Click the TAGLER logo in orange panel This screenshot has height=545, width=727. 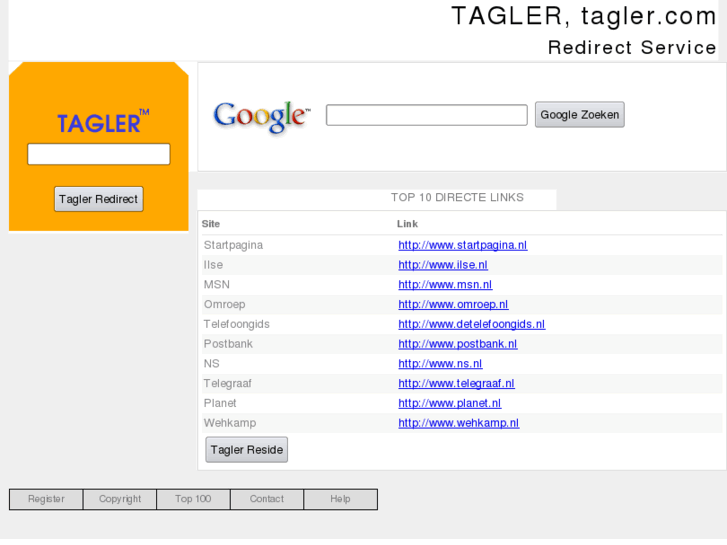(103, 122)
